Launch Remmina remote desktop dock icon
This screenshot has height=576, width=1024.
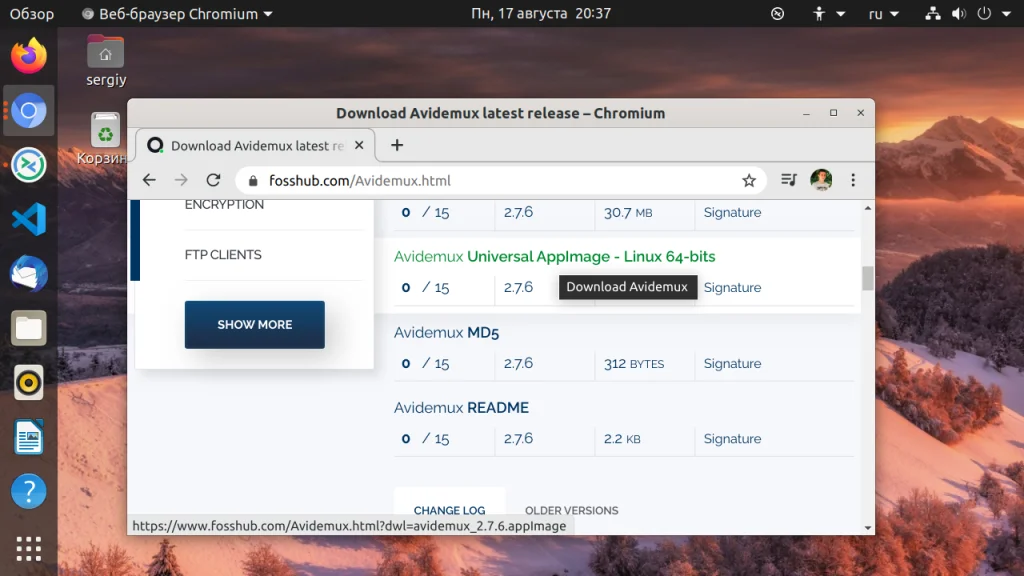click(x=29, y=165)
